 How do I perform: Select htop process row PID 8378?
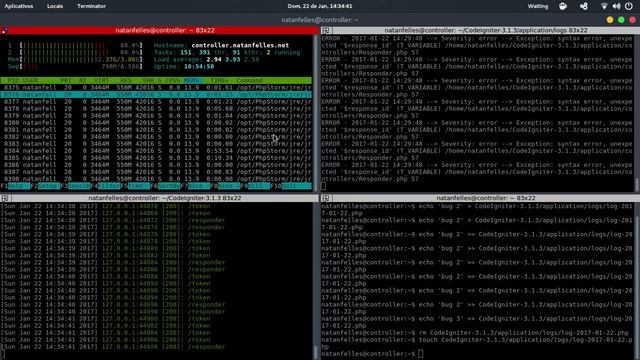coord(156,109)
